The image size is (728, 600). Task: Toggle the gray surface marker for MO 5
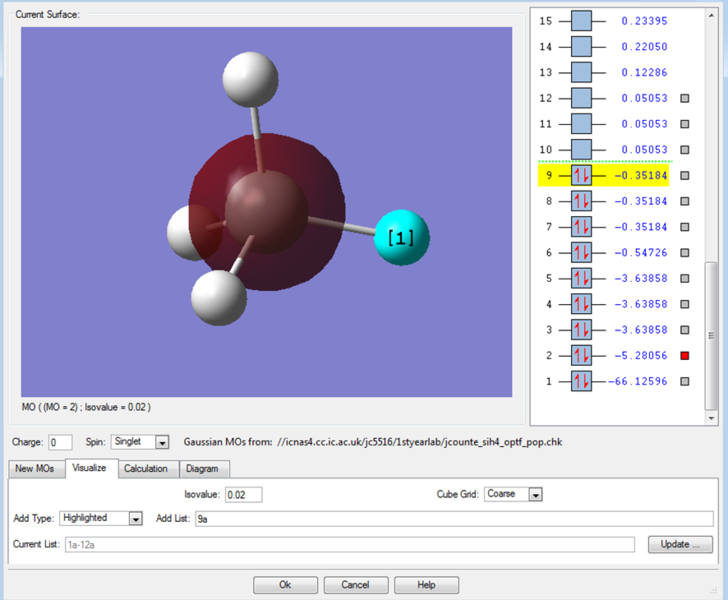point(685,279)
